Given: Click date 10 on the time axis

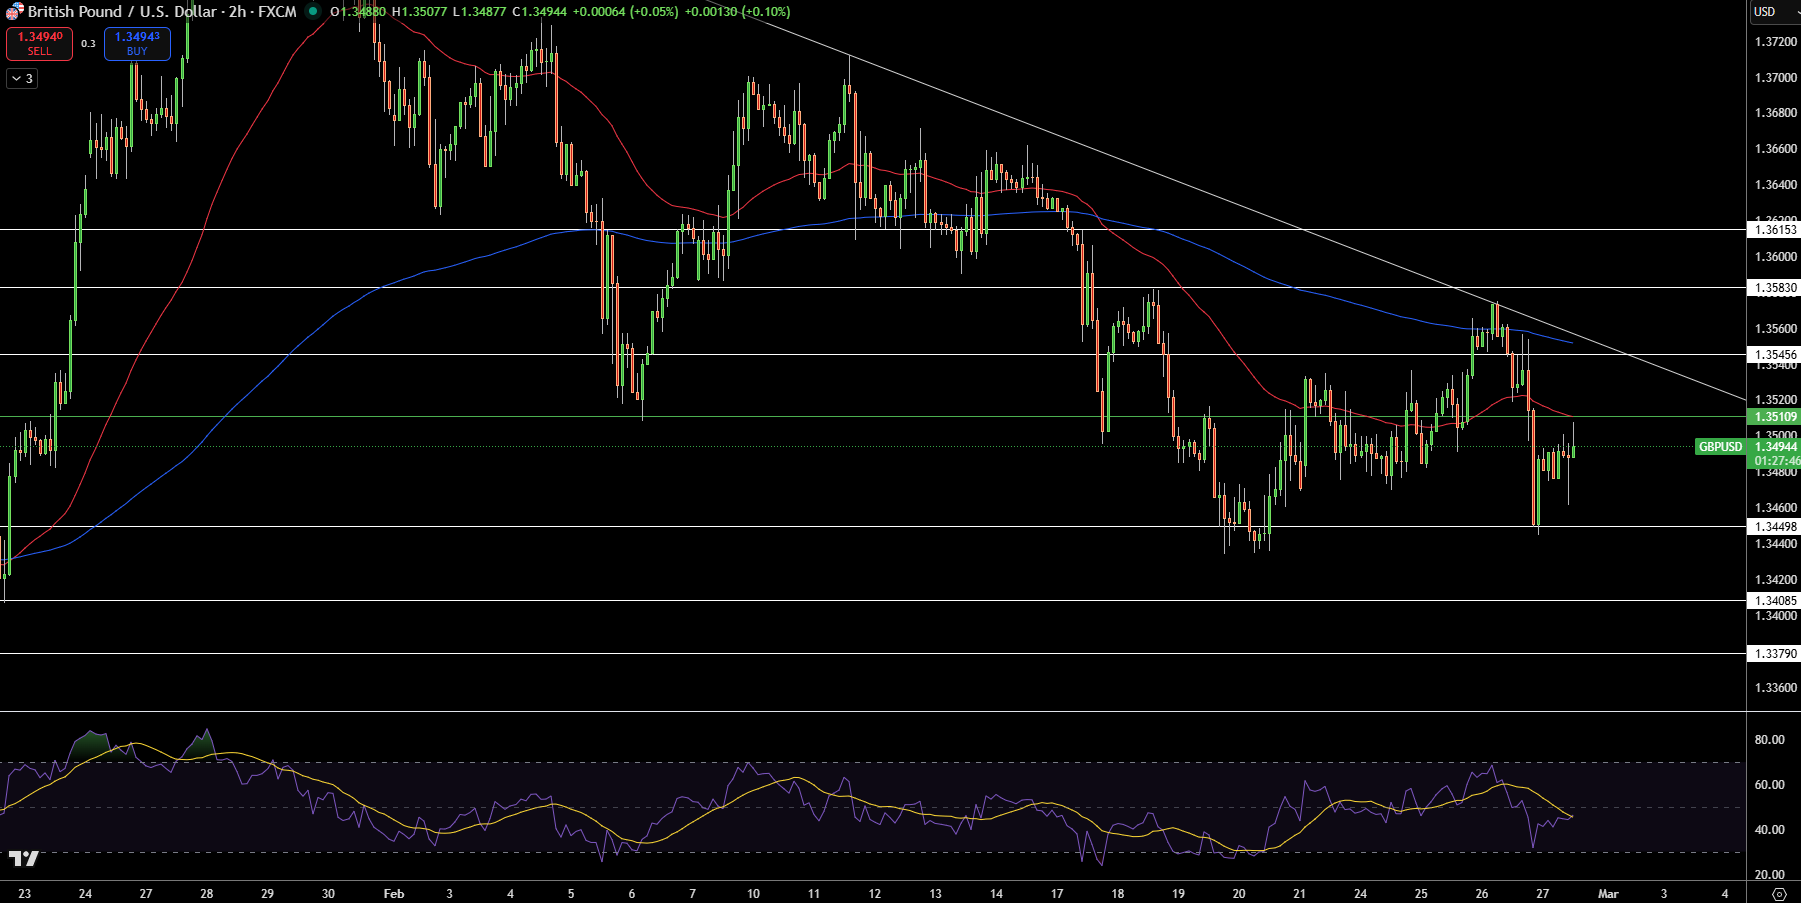Looking at the screenshot, I should coord(753,893).
